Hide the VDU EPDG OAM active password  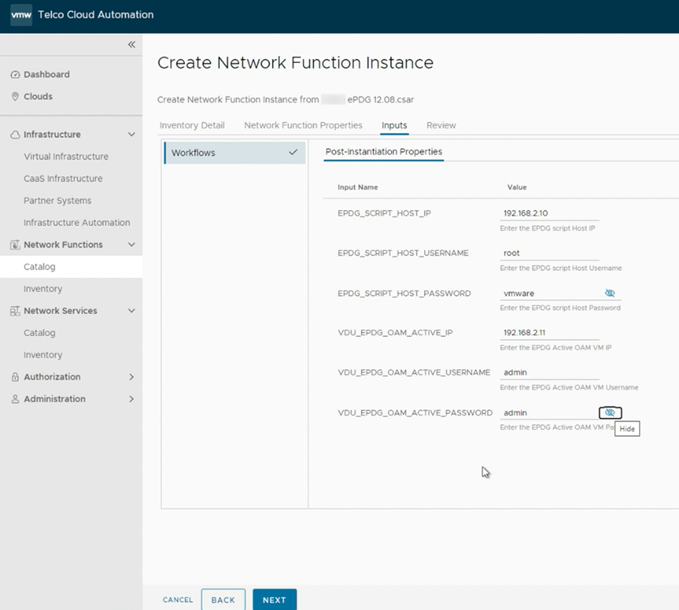(x=610, y=413)
